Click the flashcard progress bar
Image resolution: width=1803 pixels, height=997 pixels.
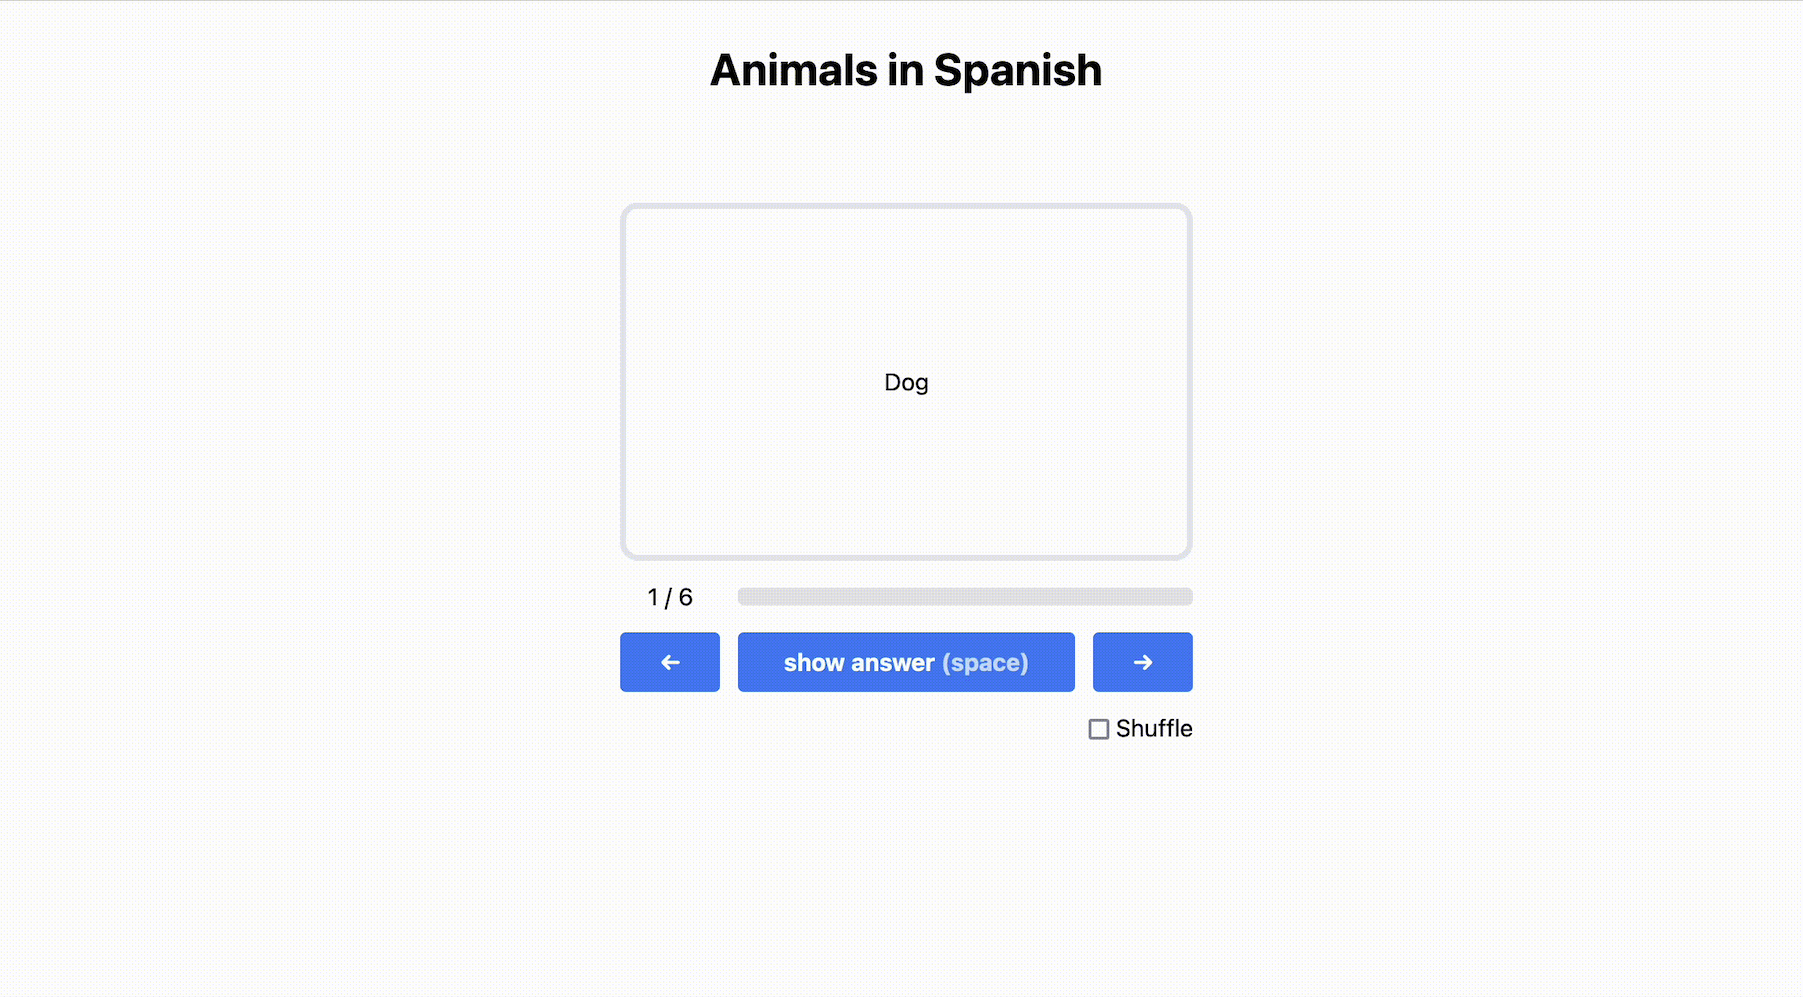[x=964, y=597]
